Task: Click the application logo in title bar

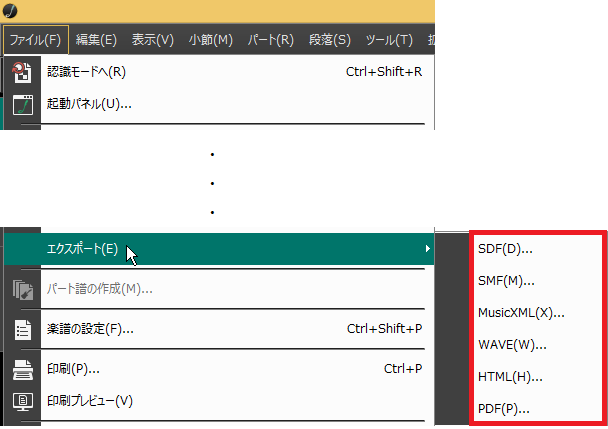Action: click(x=11, y=11)
